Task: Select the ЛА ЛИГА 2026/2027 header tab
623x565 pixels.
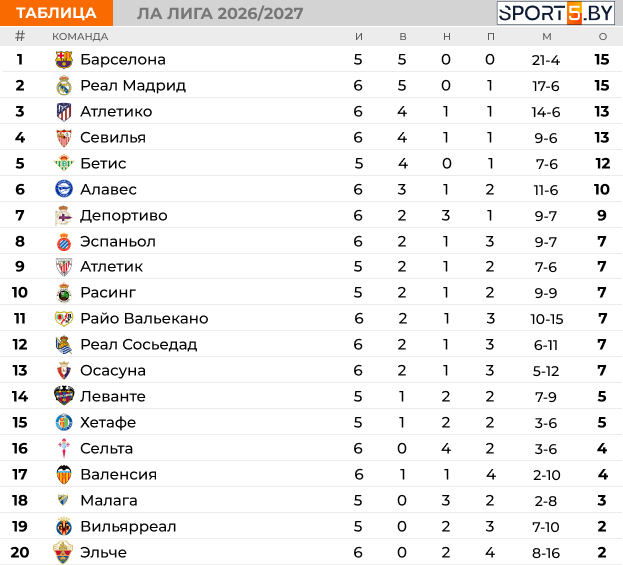Action: tap(220, 14)
